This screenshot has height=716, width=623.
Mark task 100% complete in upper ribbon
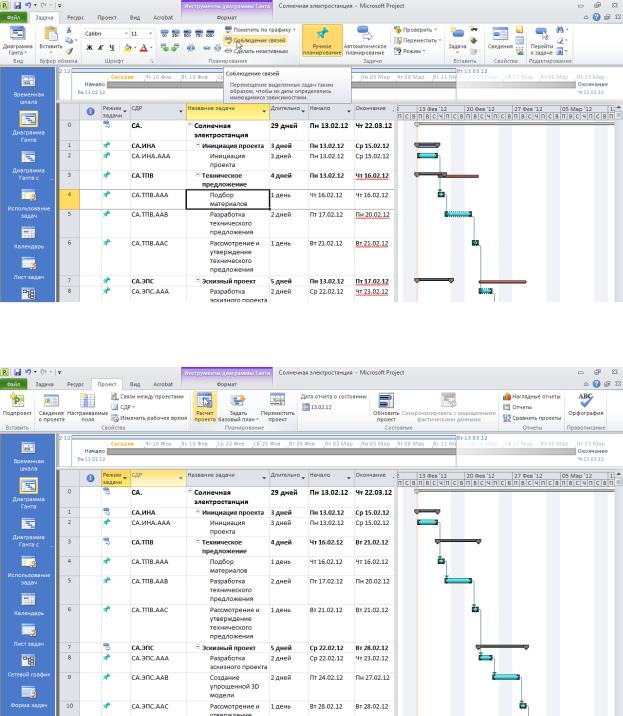210,33
